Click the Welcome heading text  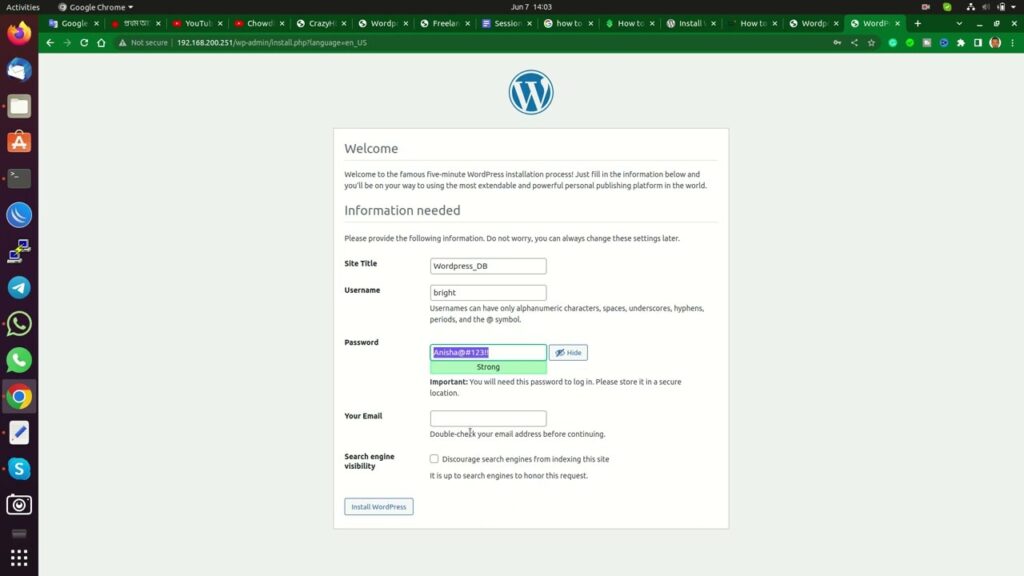pyautogui.click(x=371, y=148)
